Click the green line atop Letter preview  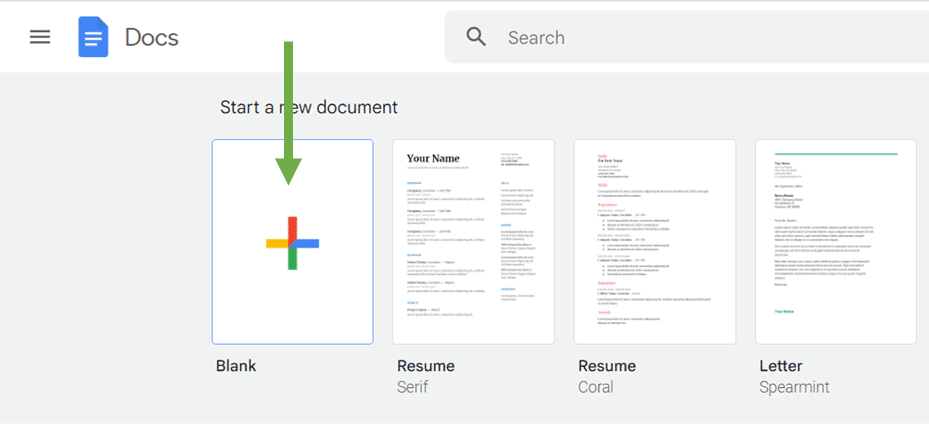(836, 153)
